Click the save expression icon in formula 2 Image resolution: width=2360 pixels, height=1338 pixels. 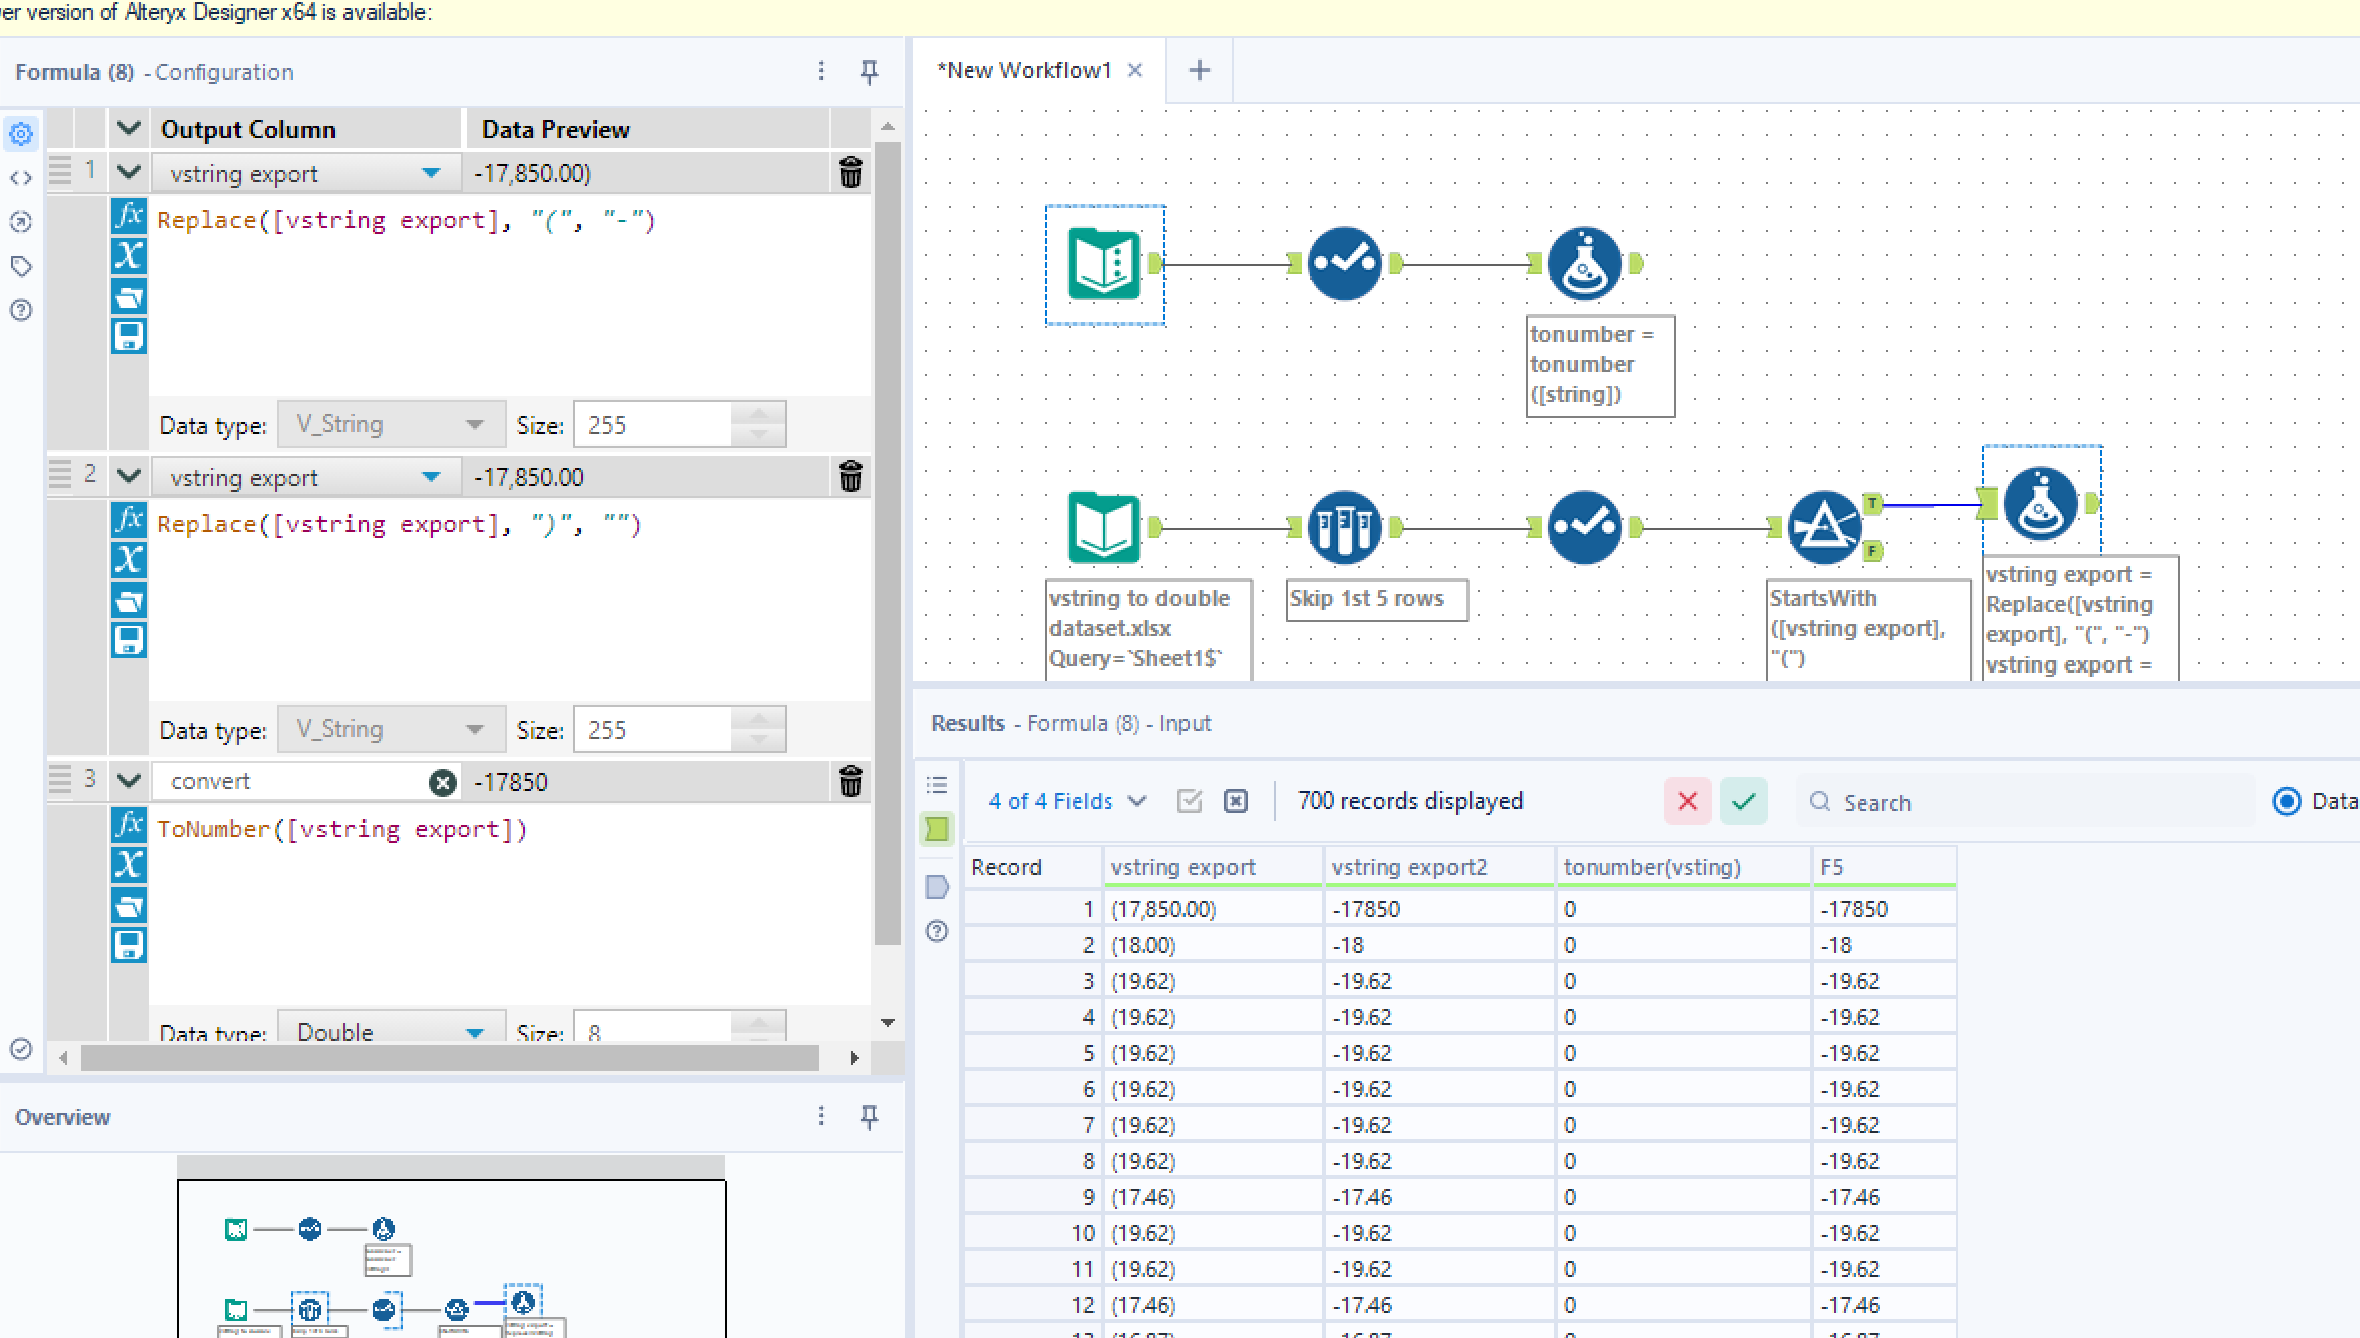click(129, 640)
